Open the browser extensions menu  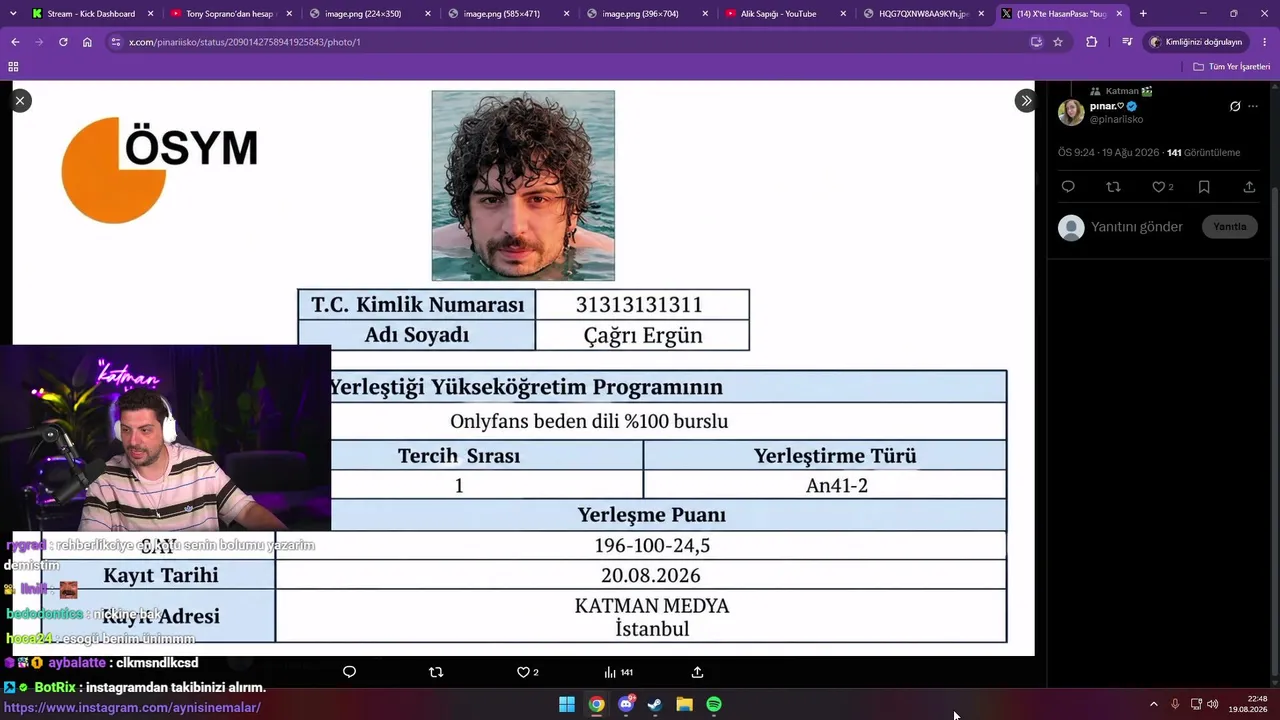click(x=1091, y=42)
